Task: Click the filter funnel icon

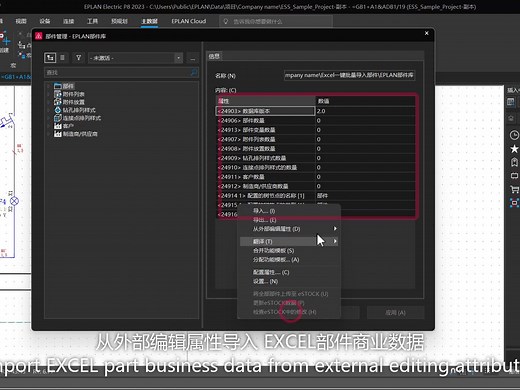Action: click(79, 58)
